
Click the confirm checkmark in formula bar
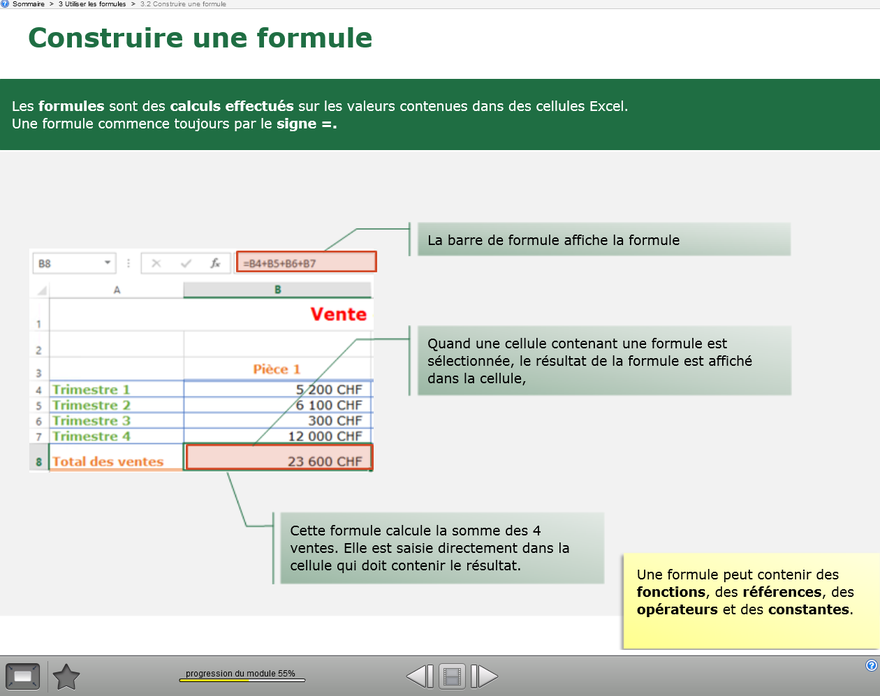[185, 263]
